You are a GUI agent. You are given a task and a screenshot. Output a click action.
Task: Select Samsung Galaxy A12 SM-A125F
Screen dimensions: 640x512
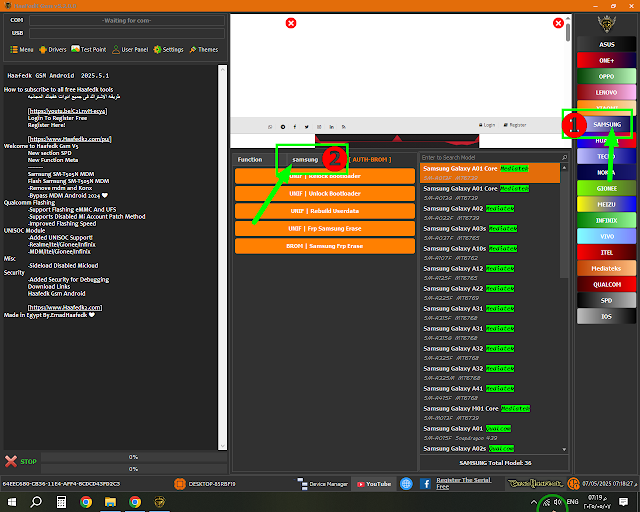[x=490, y=273]
